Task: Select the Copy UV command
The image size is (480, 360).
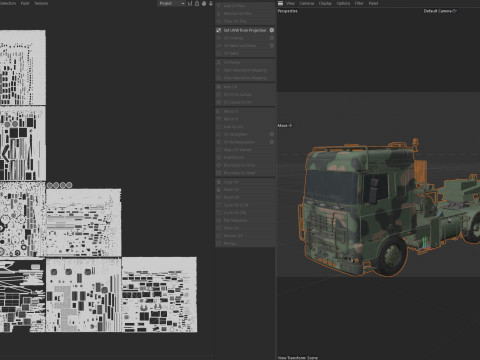Action: pos(245,182)
